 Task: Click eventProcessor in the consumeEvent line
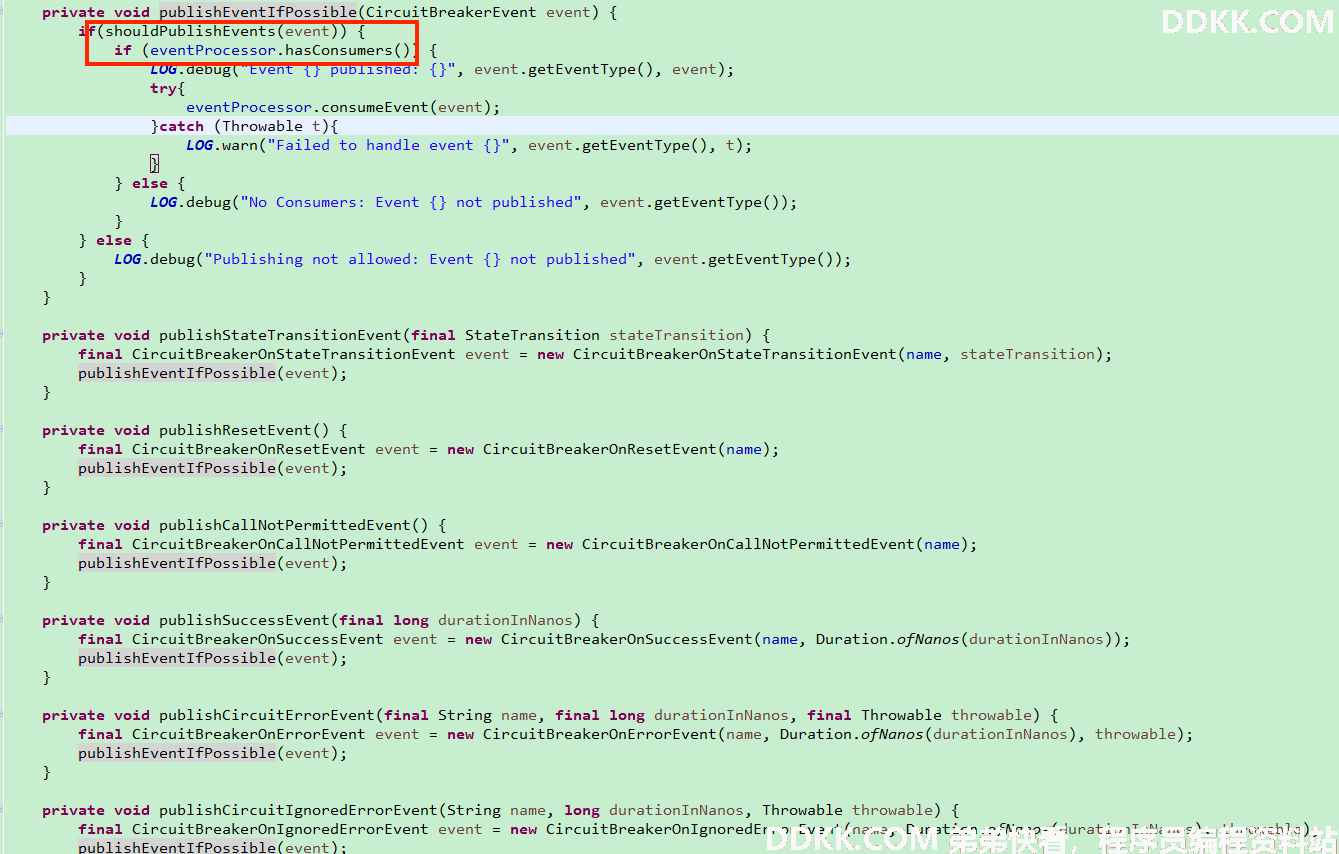coord(249,107)
